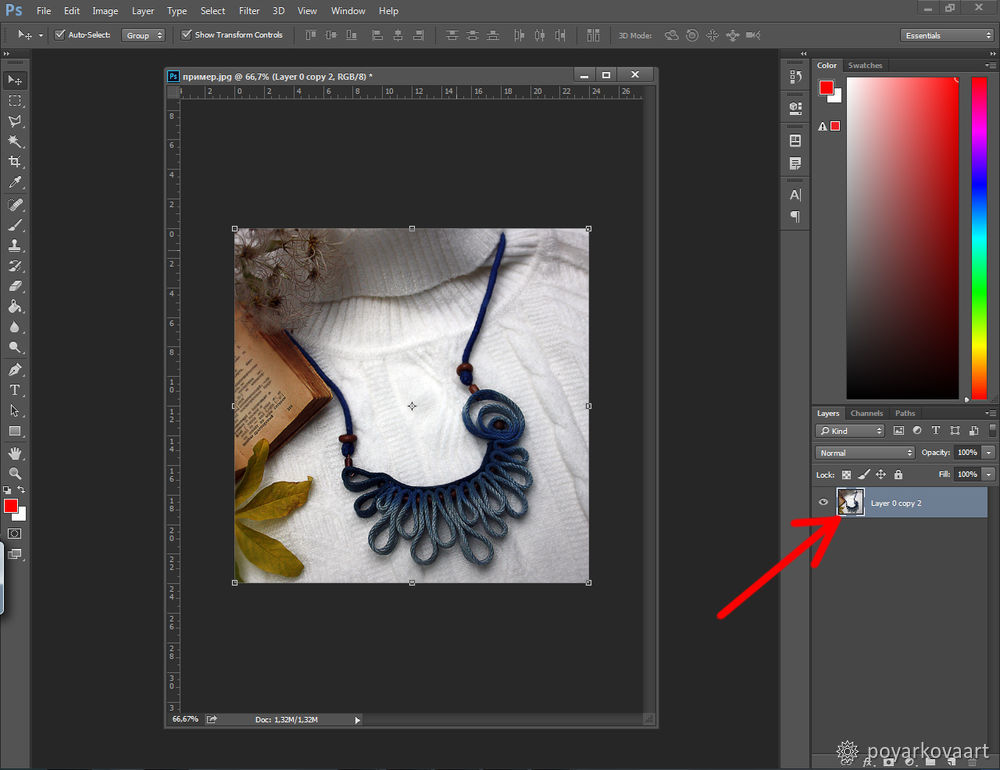Select the Hand tool
The width and height of the screenshot is (1000, 770).
coord(15,453)
